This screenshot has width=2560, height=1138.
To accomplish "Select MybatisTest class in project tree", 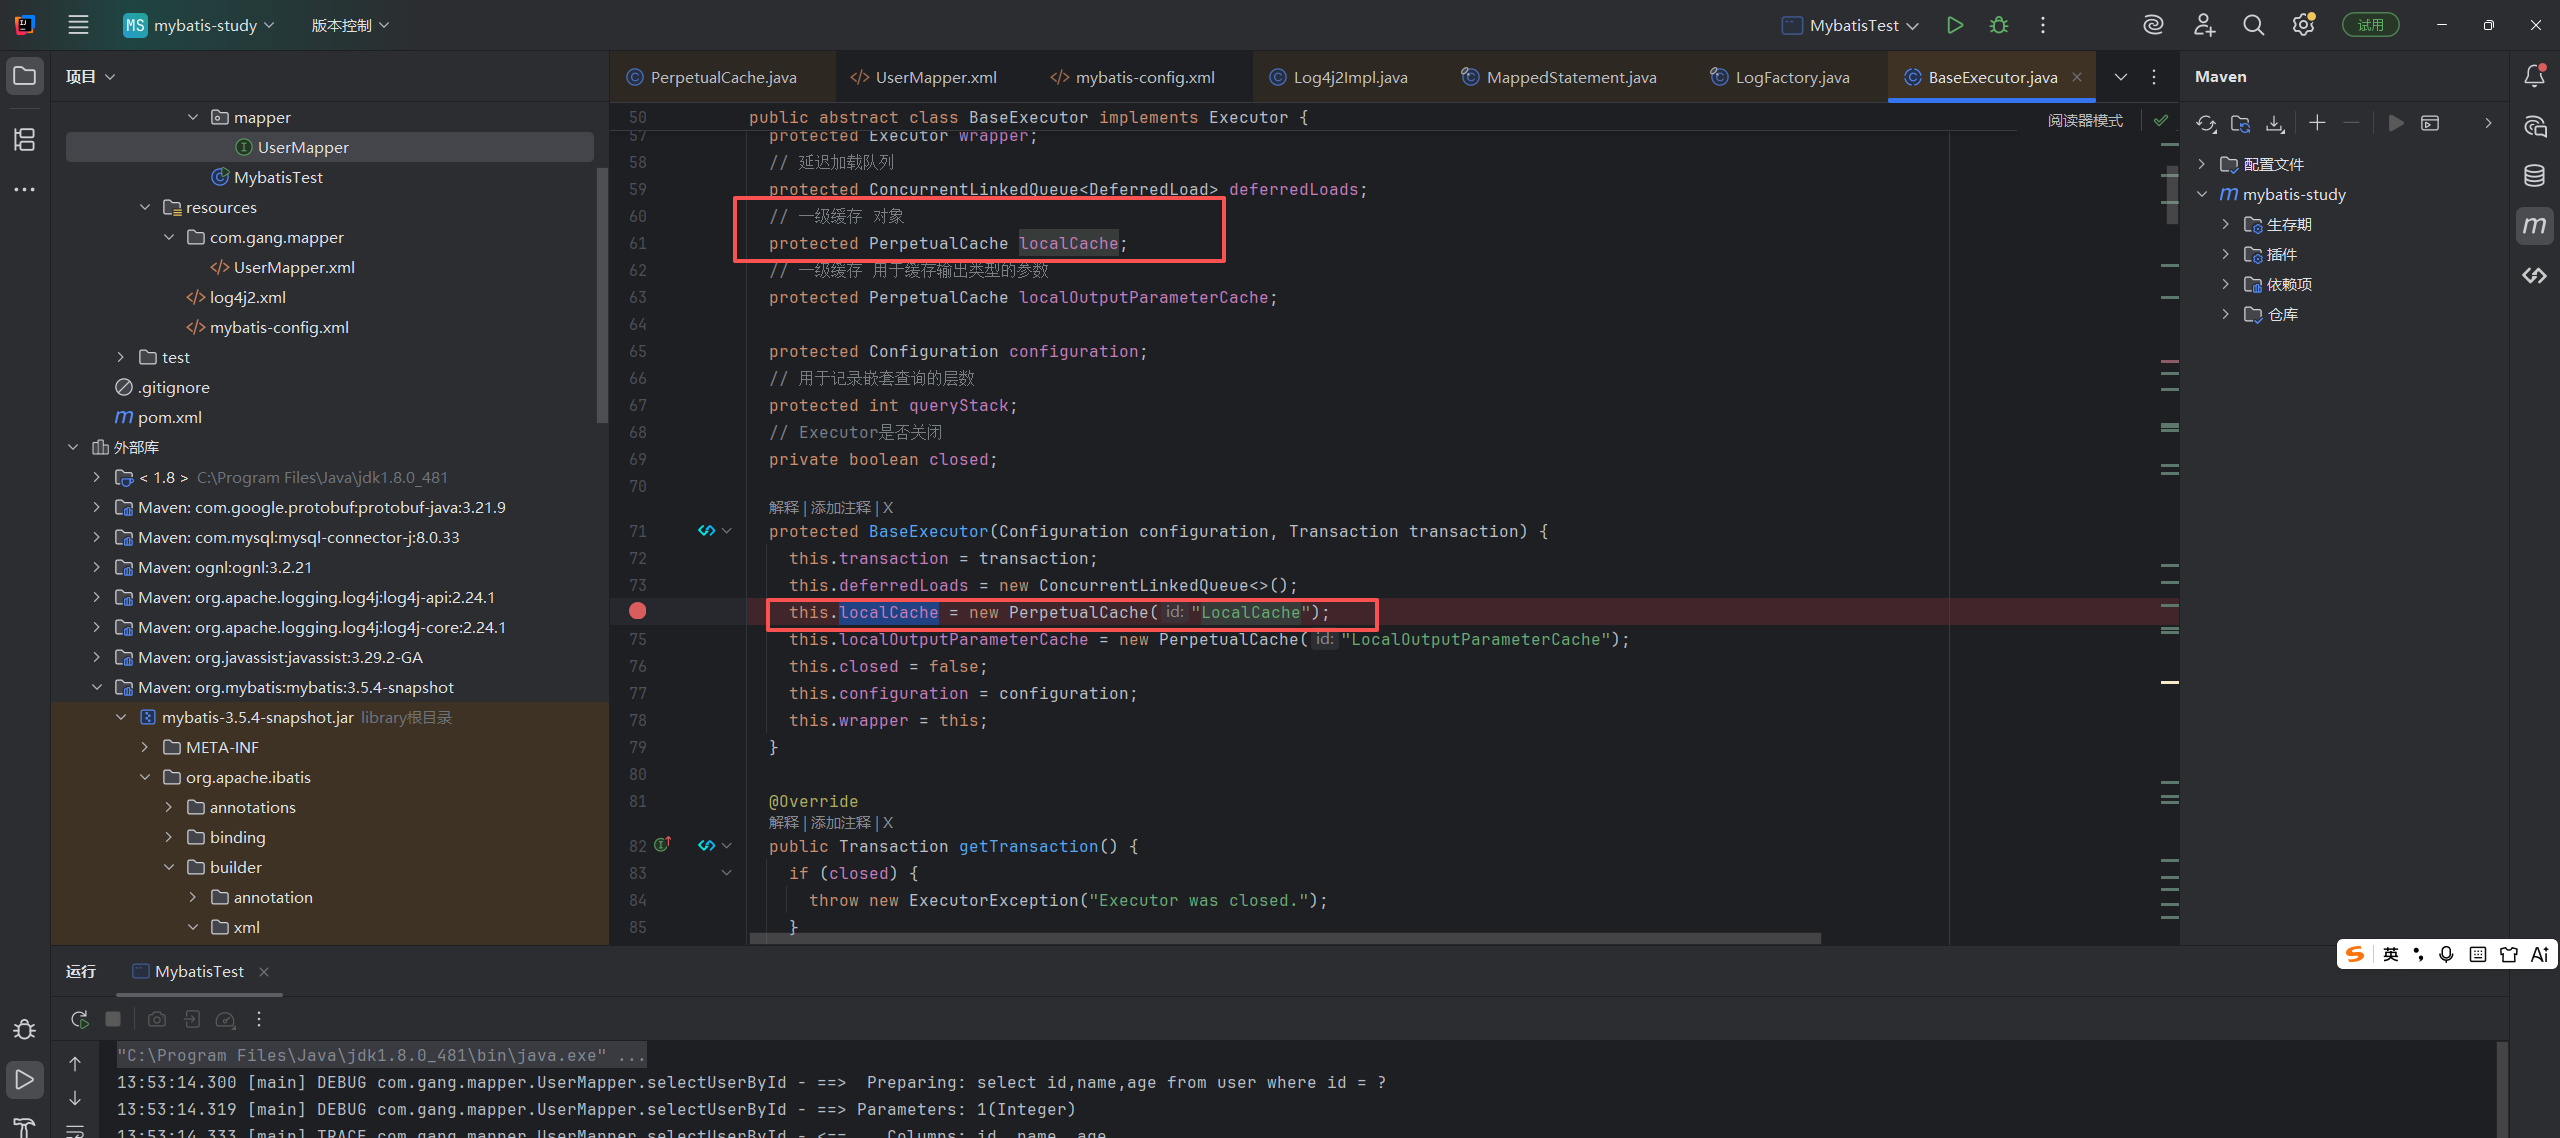I will pos(278,177).
